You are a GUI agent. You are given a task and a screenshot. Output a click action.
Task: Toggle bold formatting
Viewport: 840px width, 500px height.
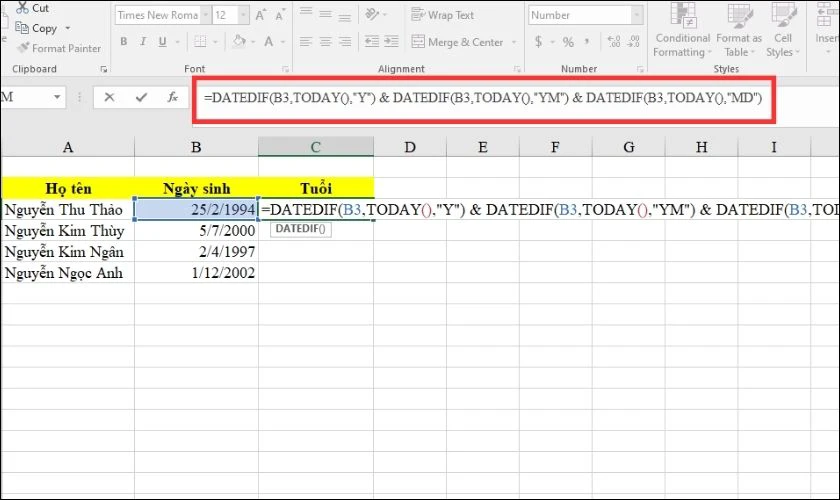124,41
